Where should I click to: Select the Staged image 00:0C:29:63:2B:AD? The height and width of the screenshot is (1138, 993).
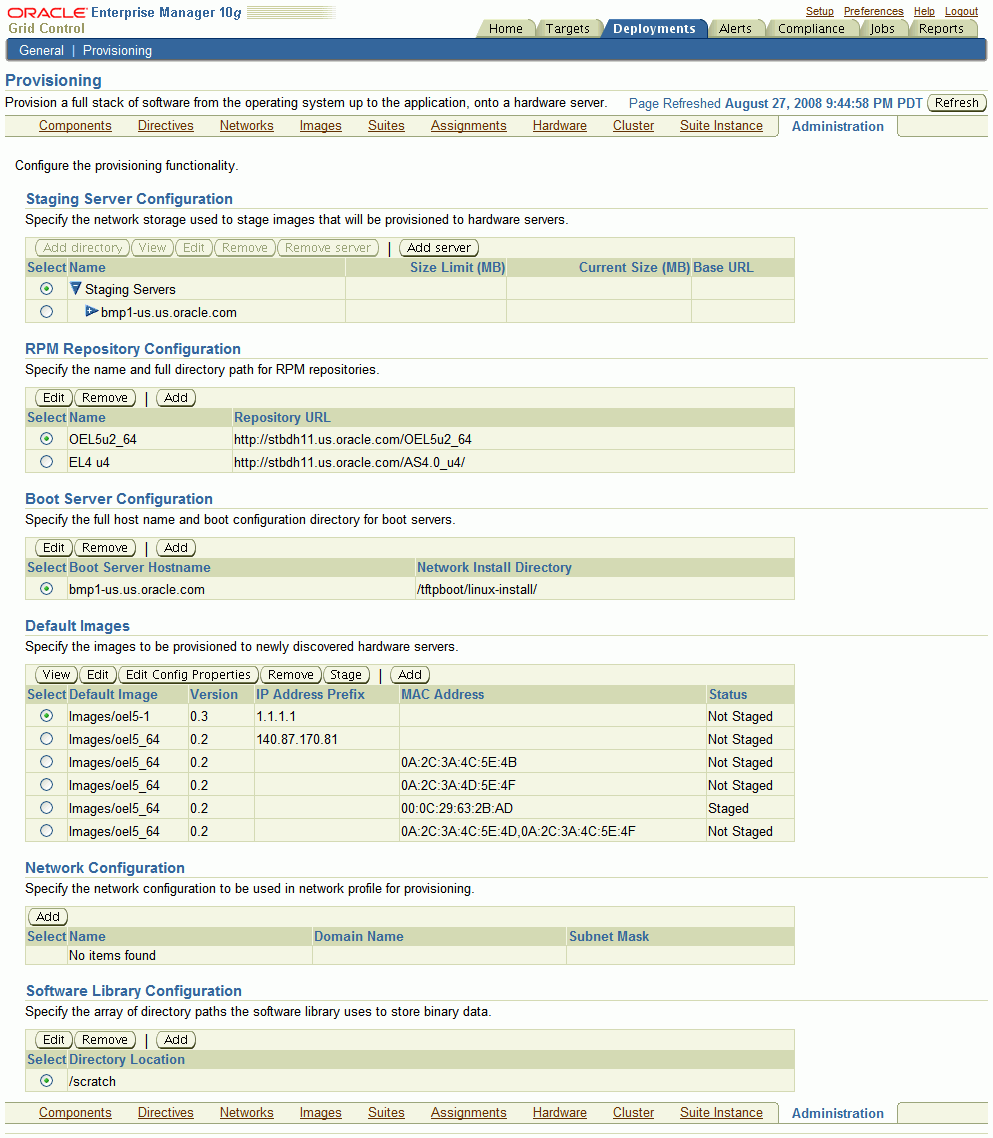(x=46, y=808)
